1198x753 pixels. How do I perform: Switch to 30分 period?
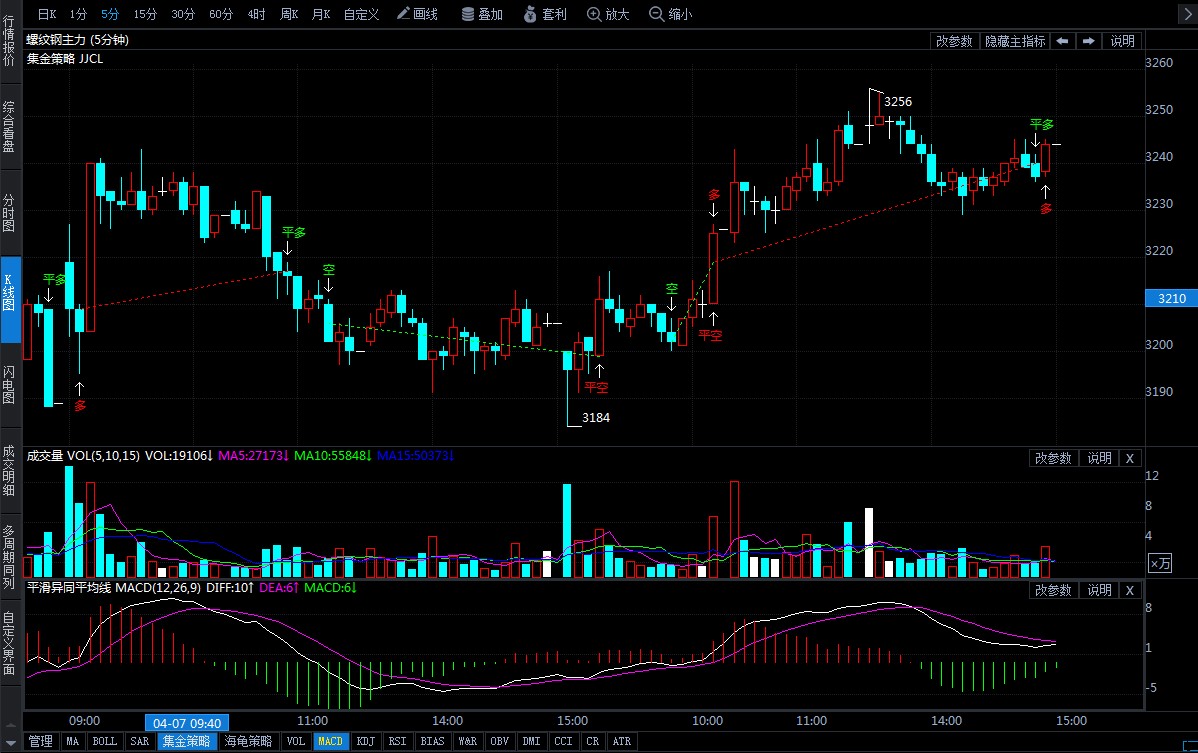click(x=183, y=14)
